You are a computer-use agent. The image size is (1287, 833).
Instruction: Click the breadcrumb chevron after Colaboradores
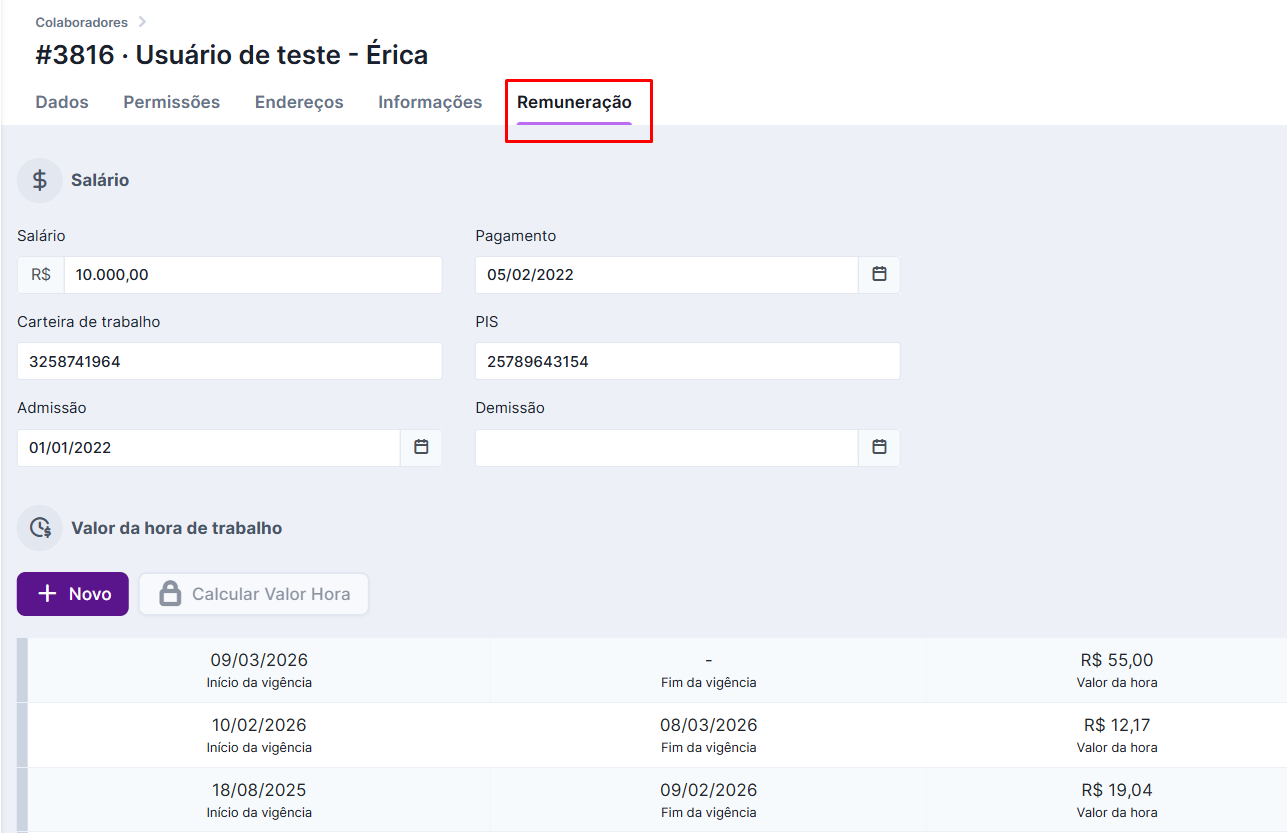tap(142, 22)
